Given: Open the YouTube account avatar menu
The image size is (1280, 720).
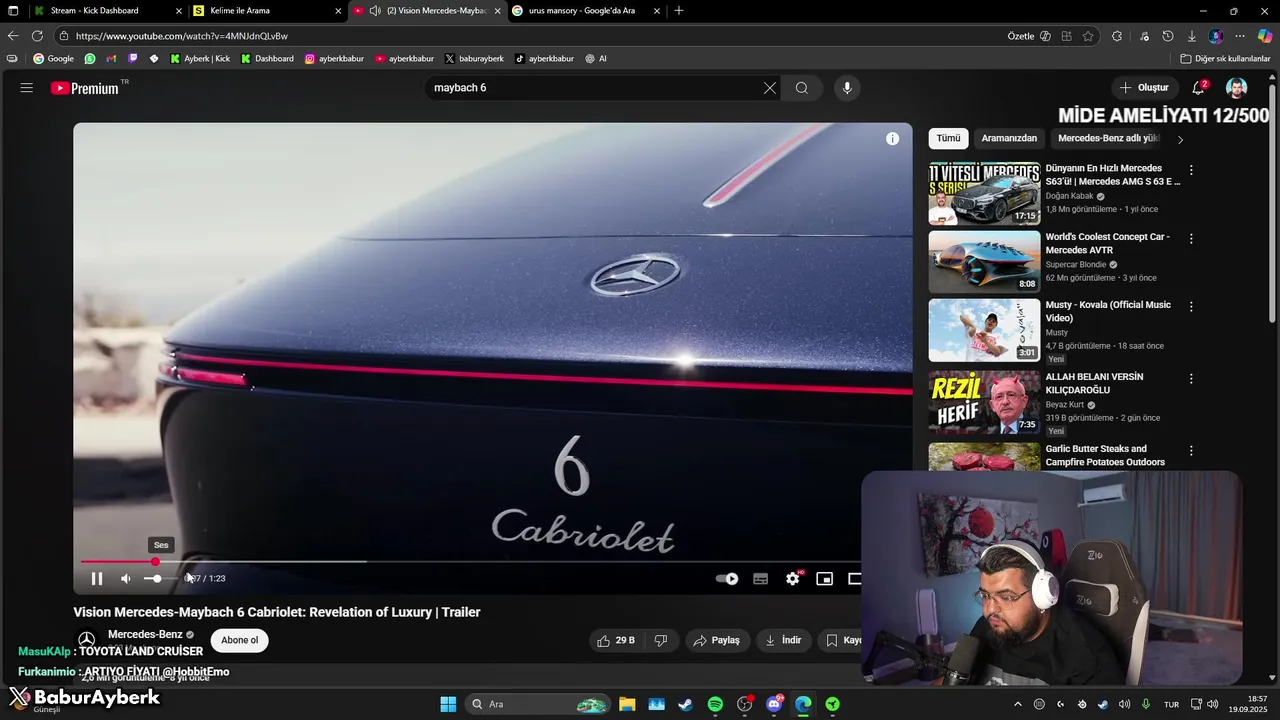Looking at the screenshot, I should coord(1237,88).
